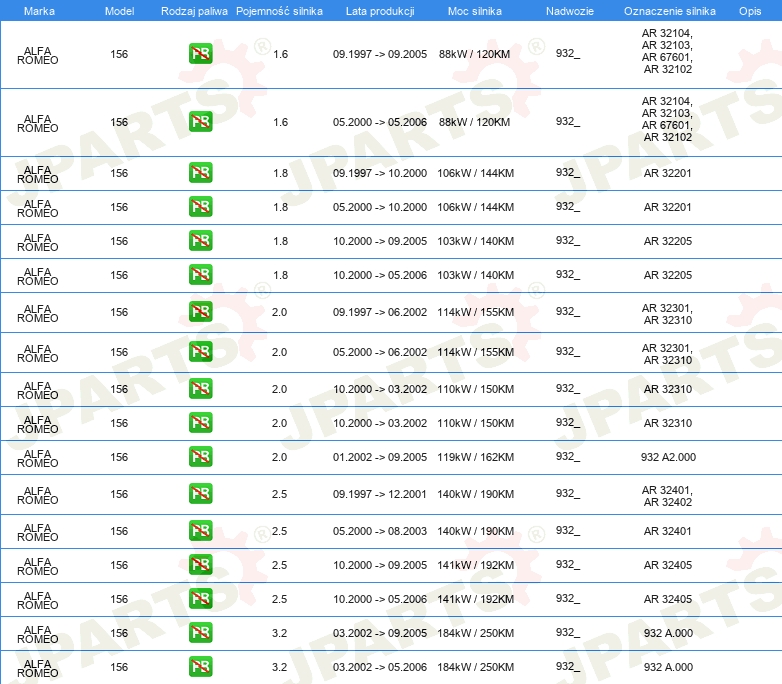Image resolution: width=782 pixels, height=684 pixels.
Task: Click fuel icon for 1.6 engine 05.2000 -> 05.2006
Action: [x=200, y=122]
